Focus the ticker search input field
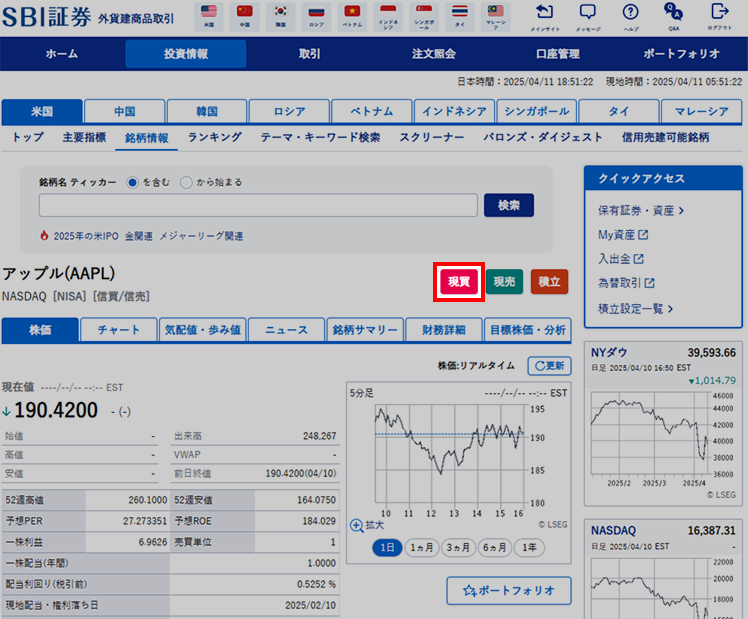Viewport: 748px width, 619px height. click(258, 205)
